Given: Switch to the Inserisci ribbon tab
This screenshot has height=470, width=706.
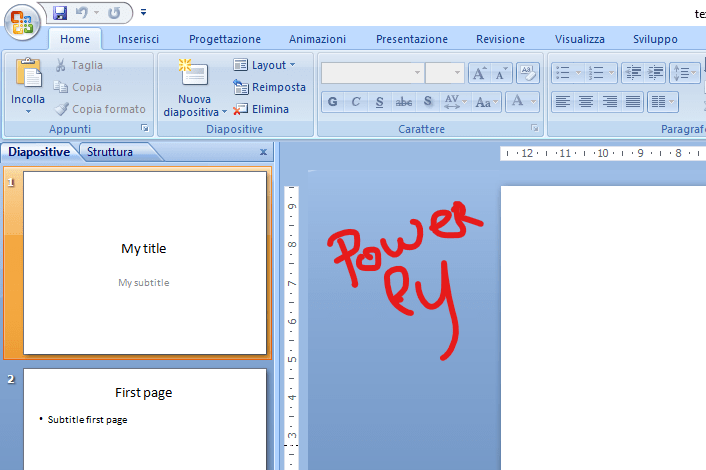Looking at the screenshot, I should [139, 39].
